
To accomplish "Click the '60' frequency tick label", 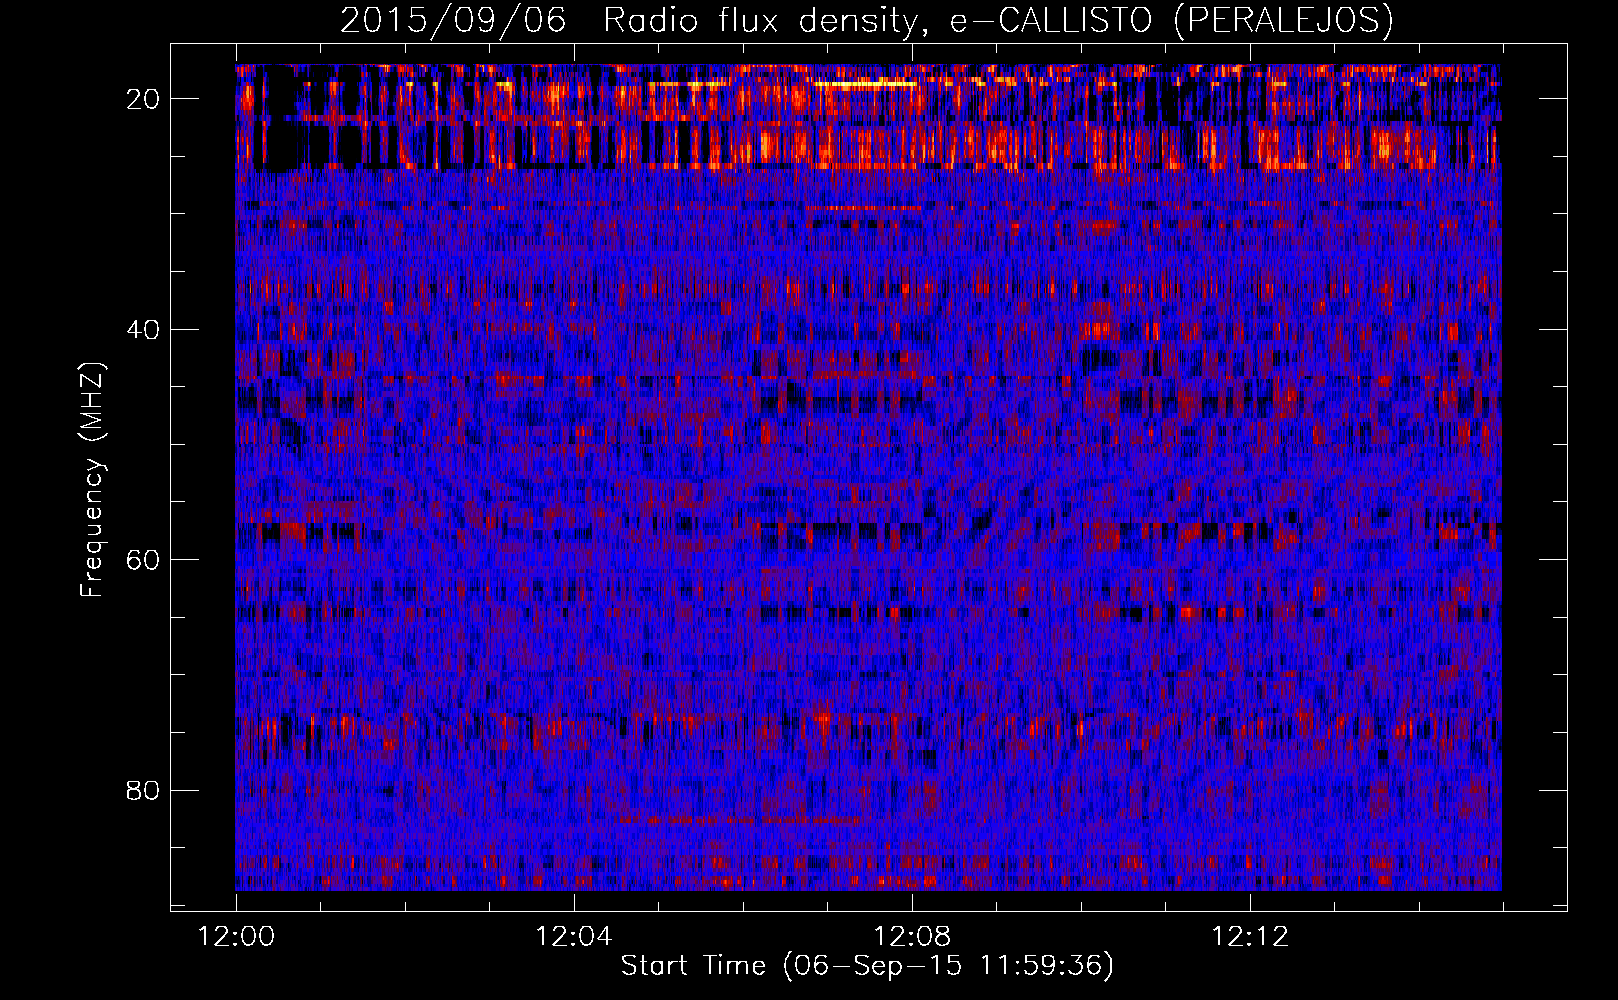I will tap(144, 560).
